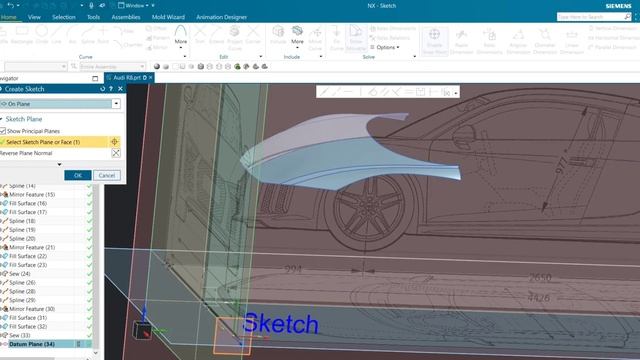Viewport: 640px width, 360px height.
Task: Click the Relax Dimensions command
Action: 393,29
